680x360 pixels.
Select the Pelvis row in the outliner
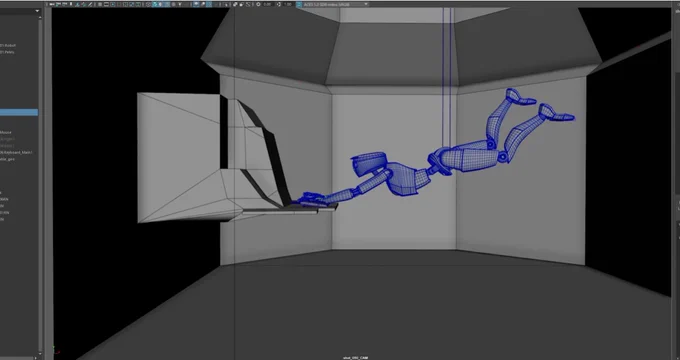pos(7,52)
